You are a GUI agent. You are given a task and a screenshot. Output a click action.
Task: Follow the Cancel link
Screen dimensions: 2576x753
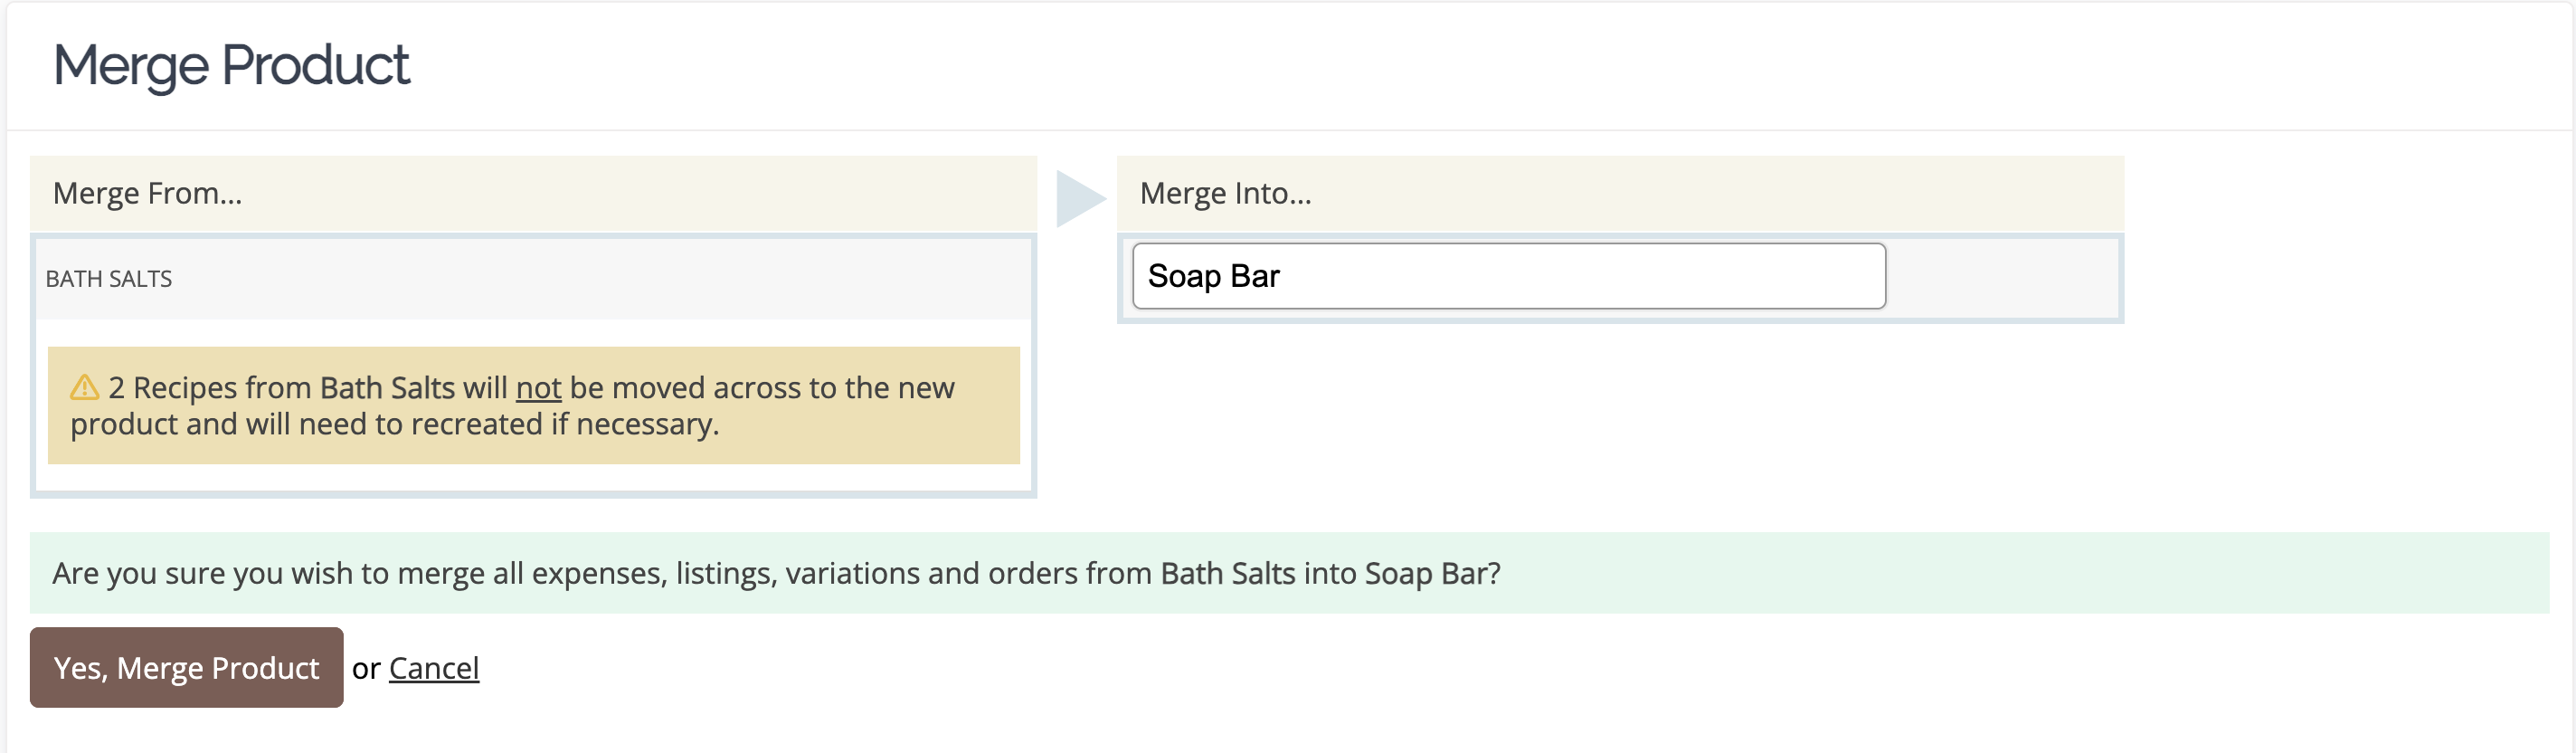tap(434, 668)
